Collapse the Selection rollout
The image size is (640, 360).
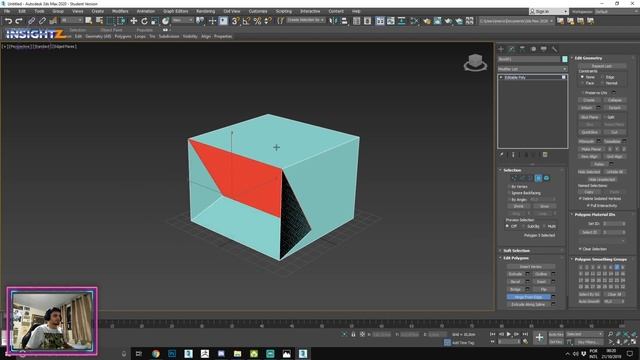tap(512, 170)
